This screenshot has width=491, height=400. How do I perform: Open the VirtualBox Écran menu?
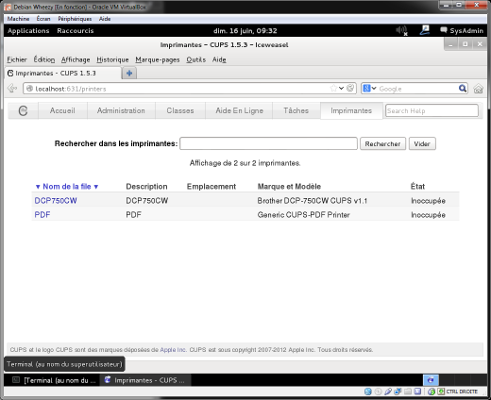pyautogui.click(x=43, y=19)
